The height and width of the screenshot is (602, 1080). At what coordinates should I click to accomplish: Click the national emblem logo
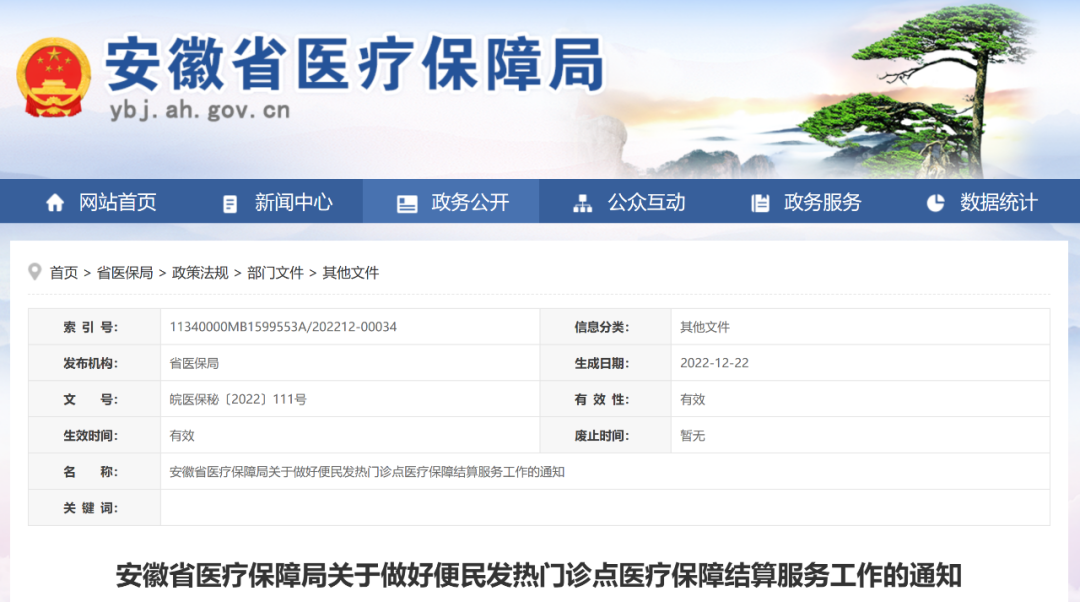[x=54, y=77]
